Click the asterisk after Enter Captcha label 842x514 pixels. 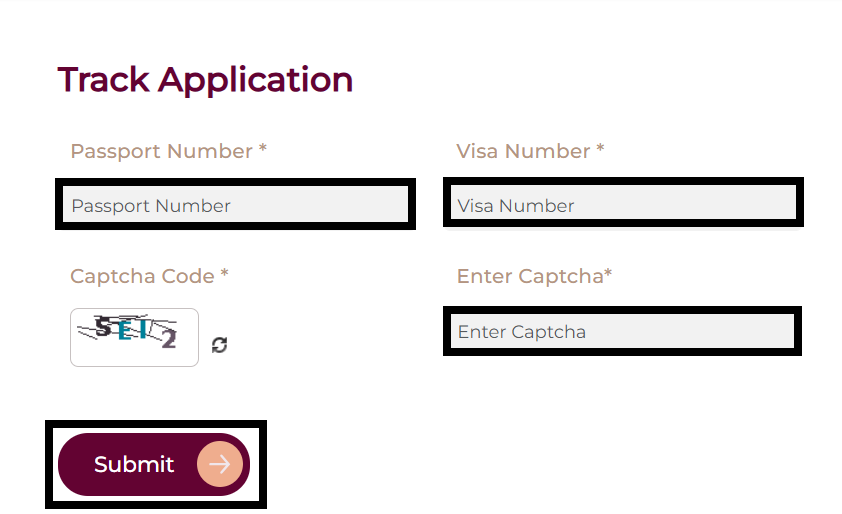tap(608, 274)
